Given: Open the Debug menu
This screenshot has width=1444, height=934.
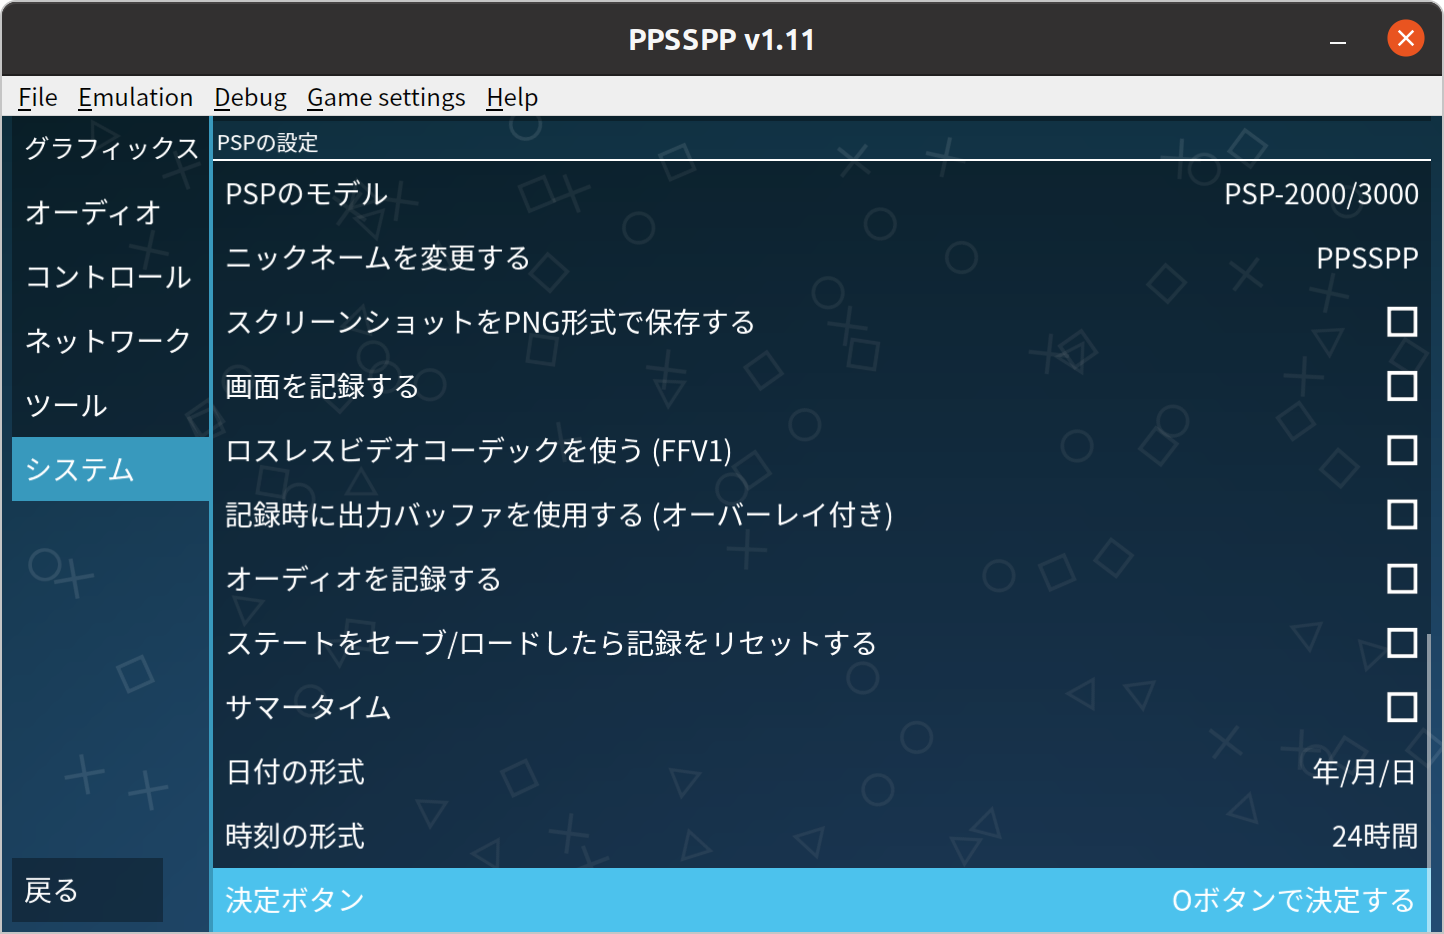Looking at the screenshot, I should coord(250,97).
